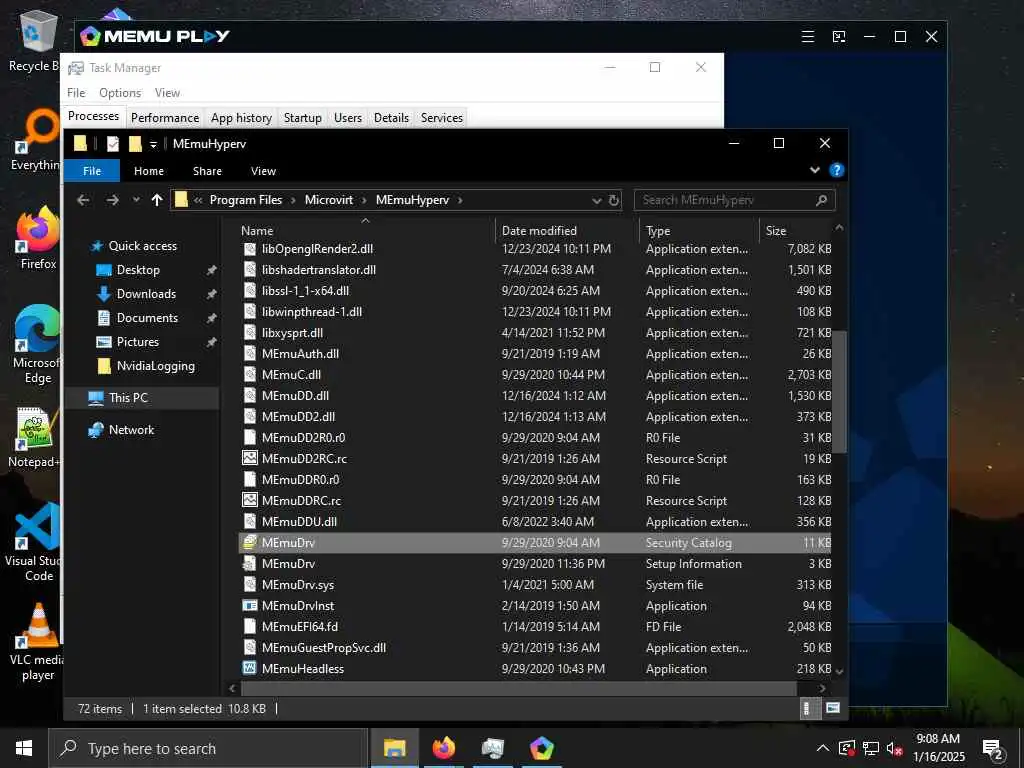Click the network tray icon

(x=871, y=748)
